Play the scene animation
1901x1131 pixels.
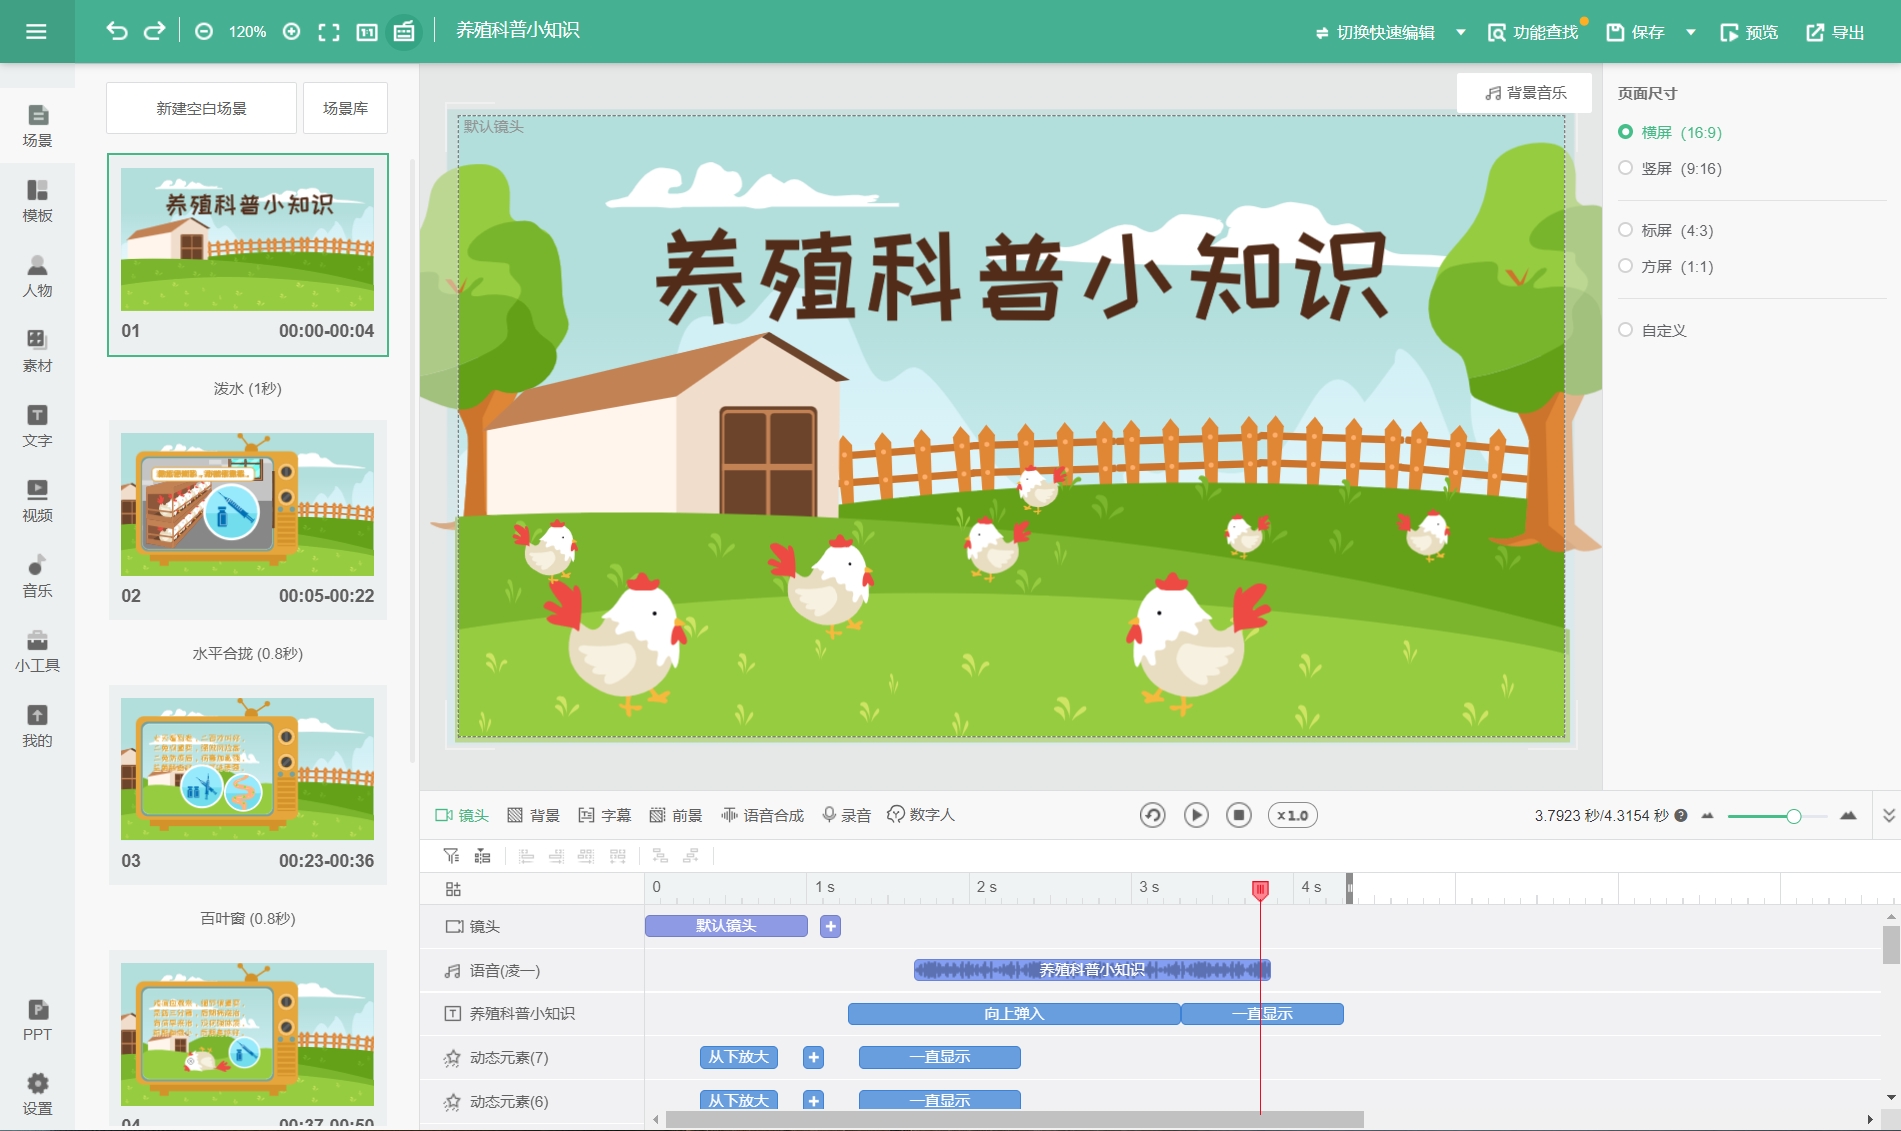coord(1196,815)
